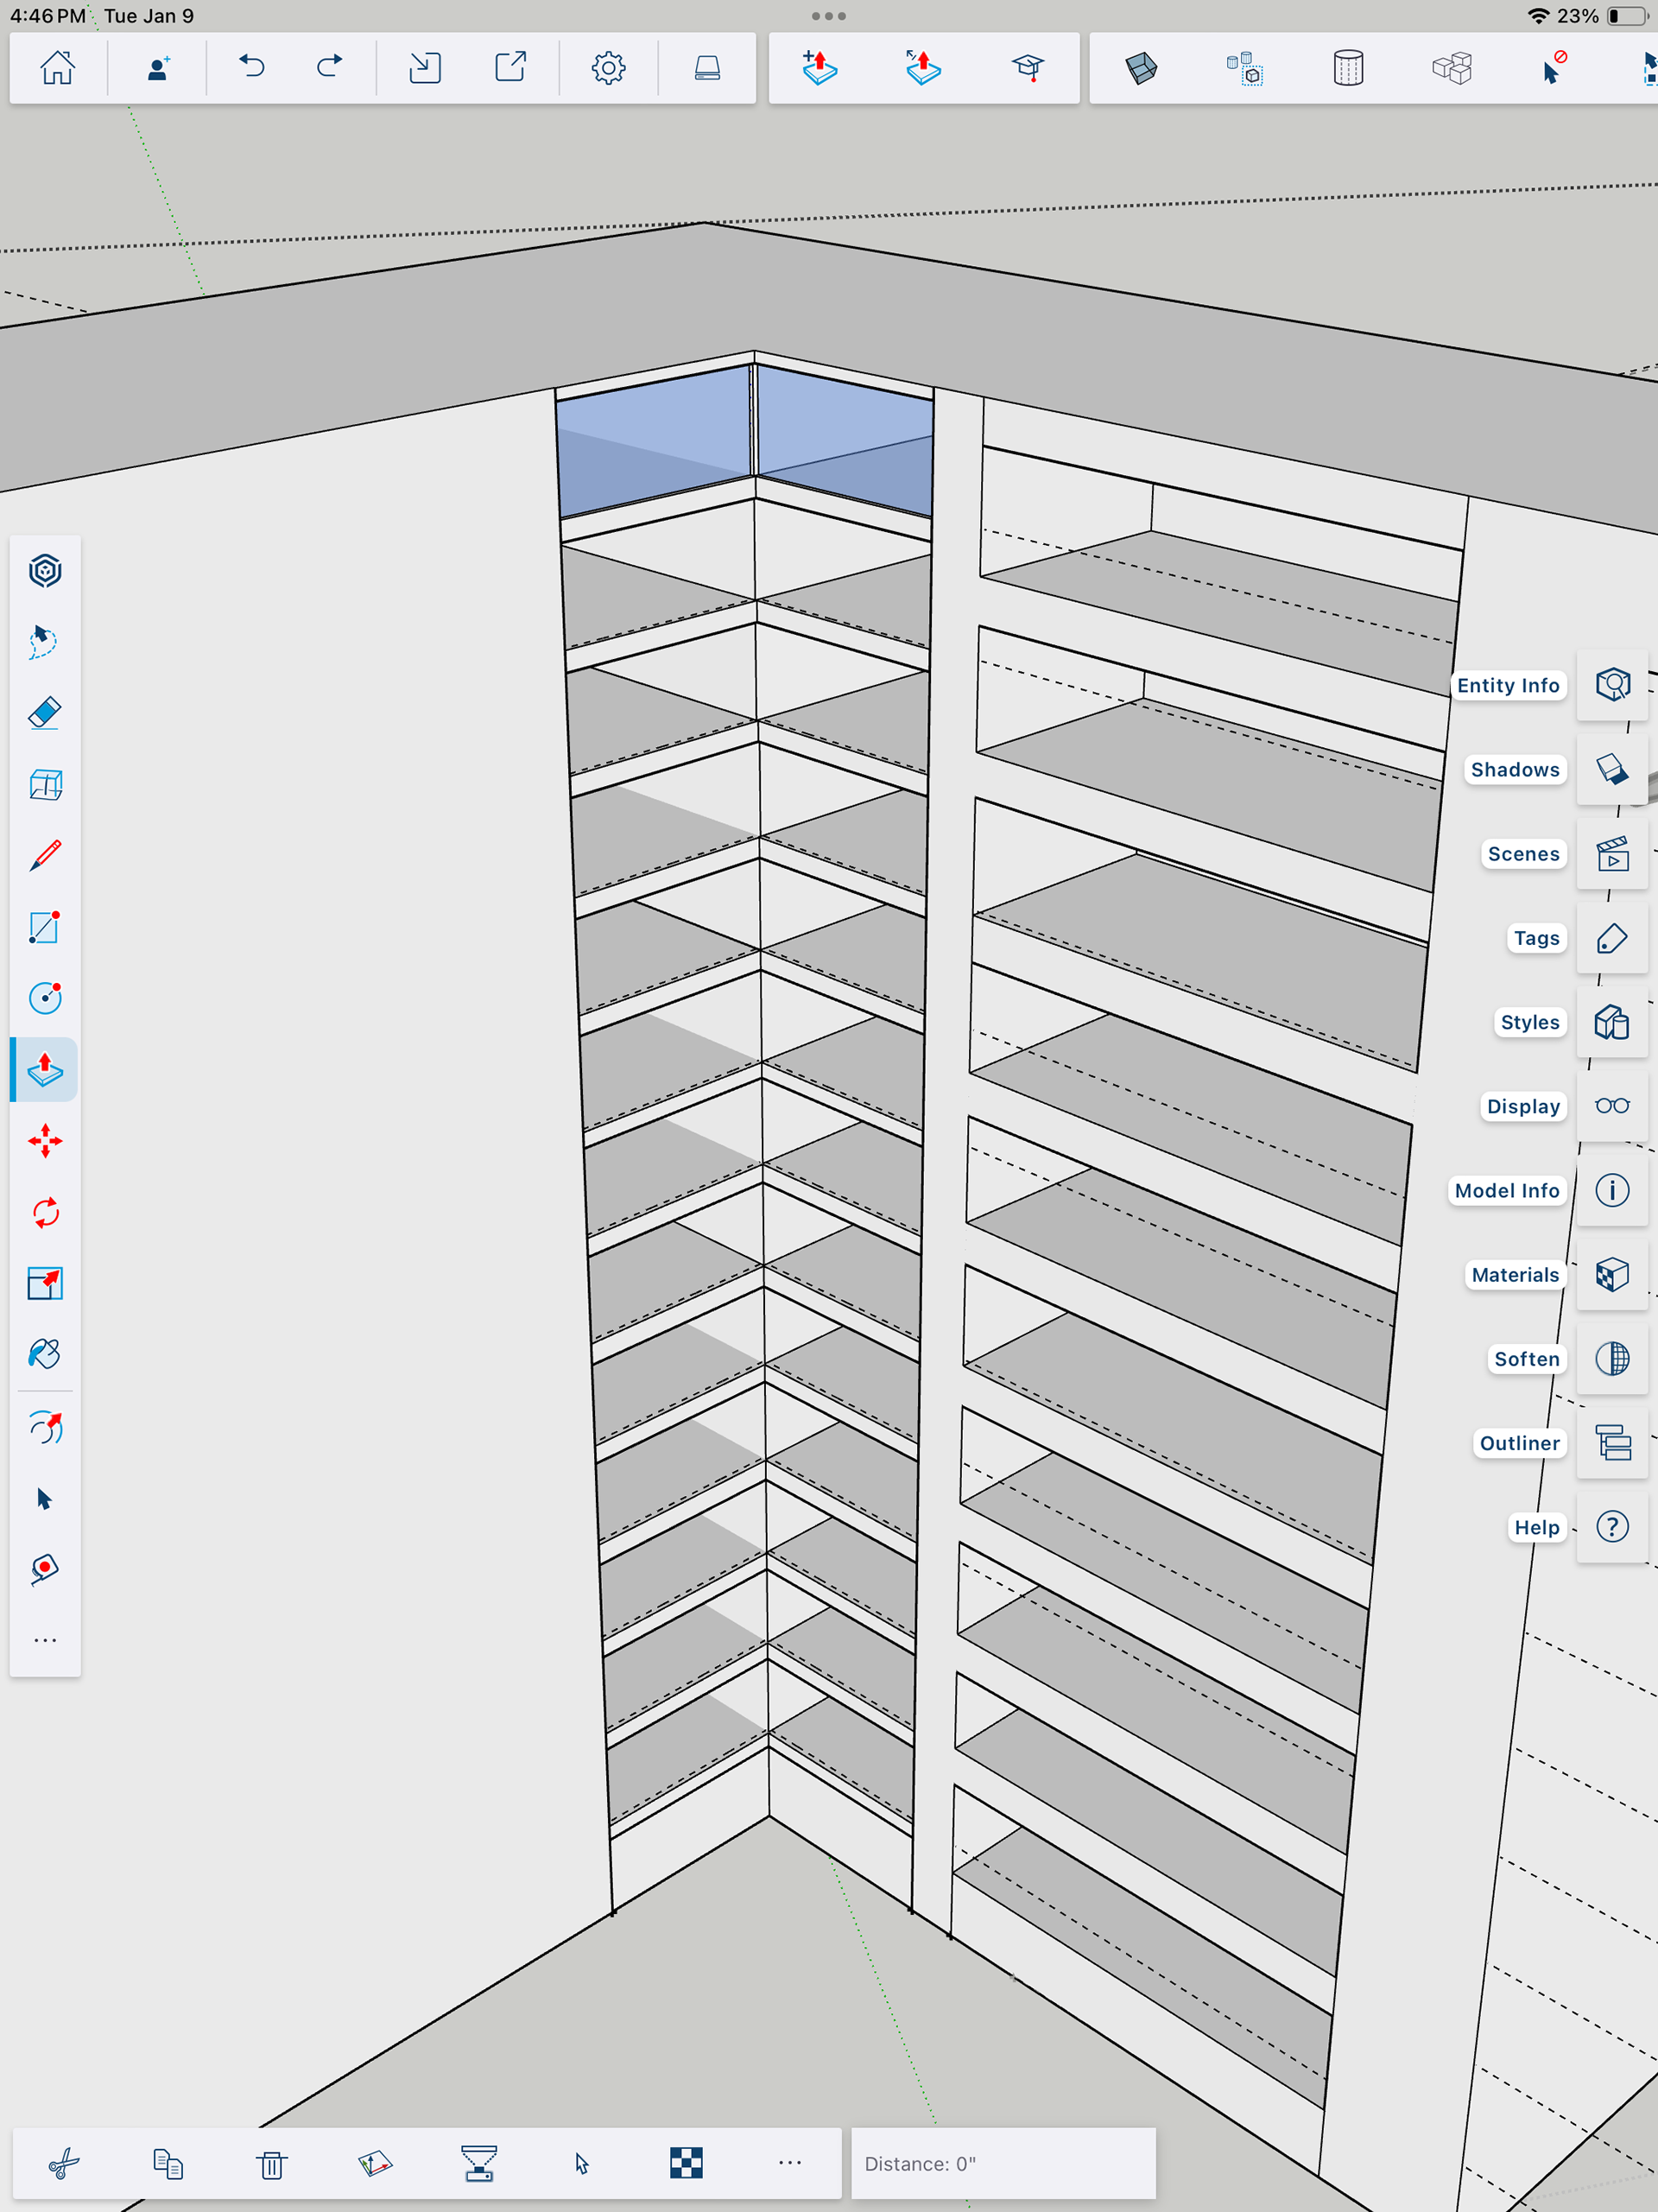The height and width of the screenshot is (2212, 1658).
Task: Open the Tags panel
Action: (x=1612, y=938)
